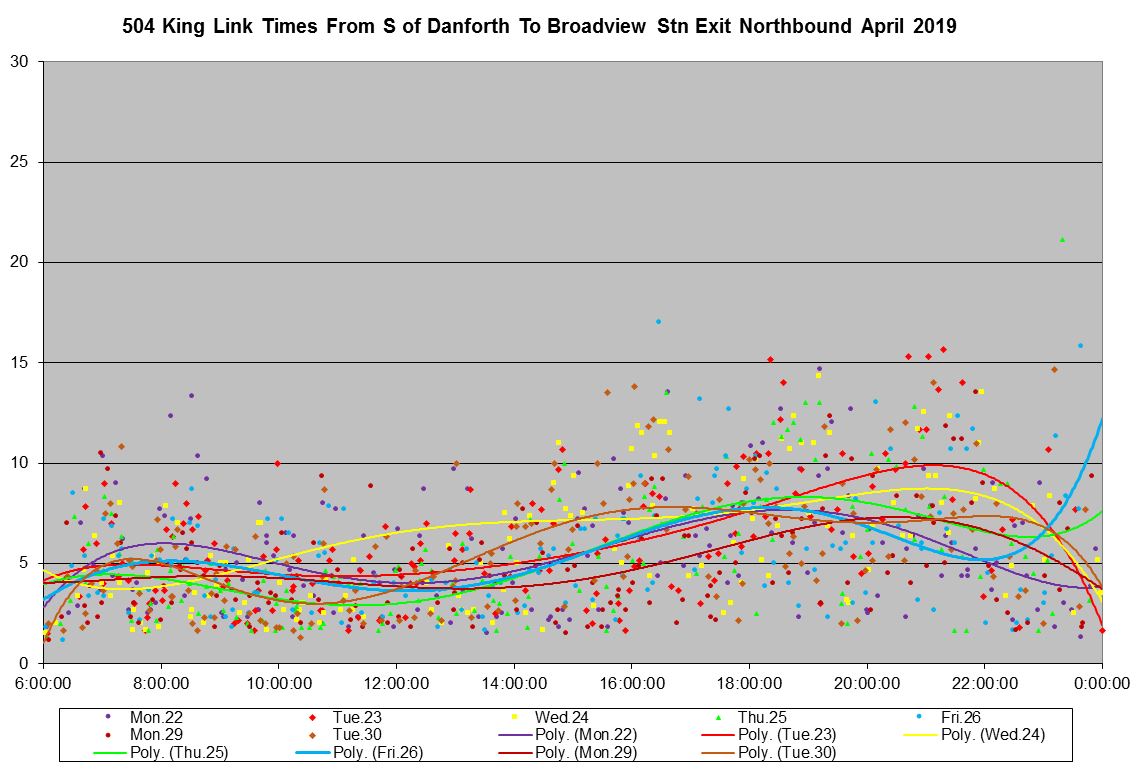The height and width of the screenshot is (772, 1139).
Task: Click the green Thu.25 outlier point above 20
Action: (x=1062, y=239)
